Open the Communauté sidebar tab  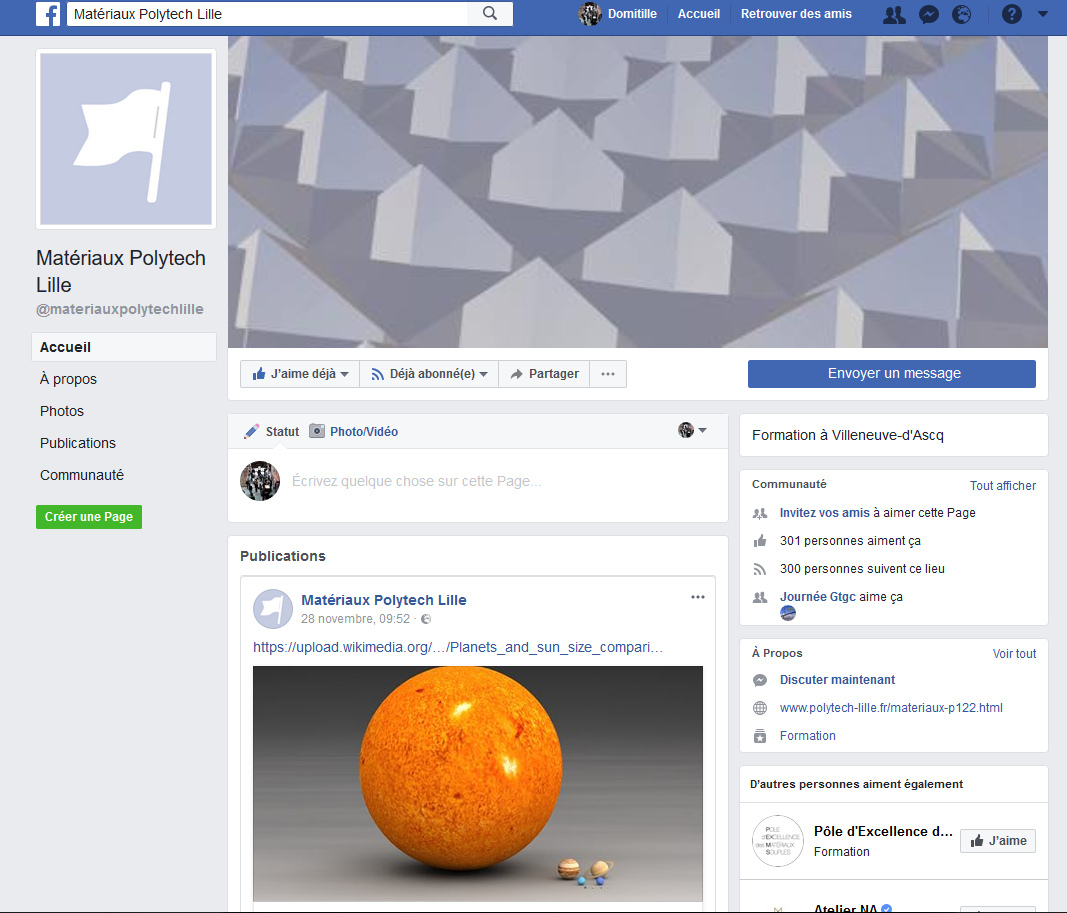click(82, 475)
